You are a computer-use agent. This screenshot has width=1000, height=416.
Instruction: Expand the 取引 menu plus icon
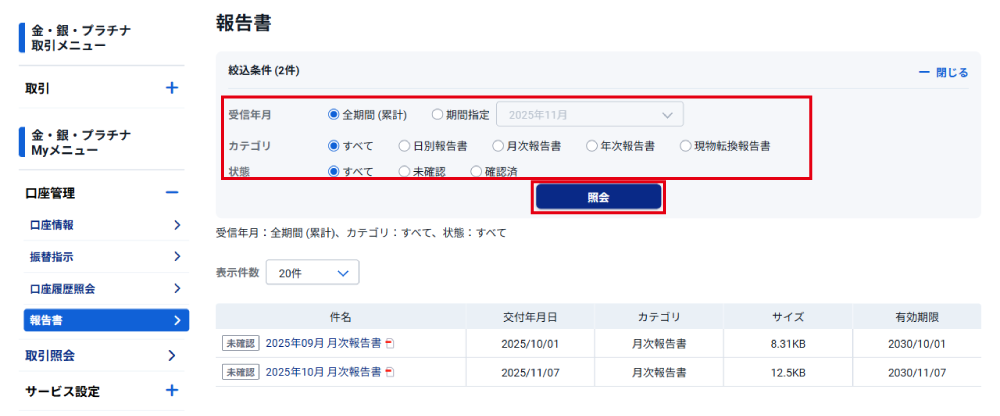click(x=172, y=88)
